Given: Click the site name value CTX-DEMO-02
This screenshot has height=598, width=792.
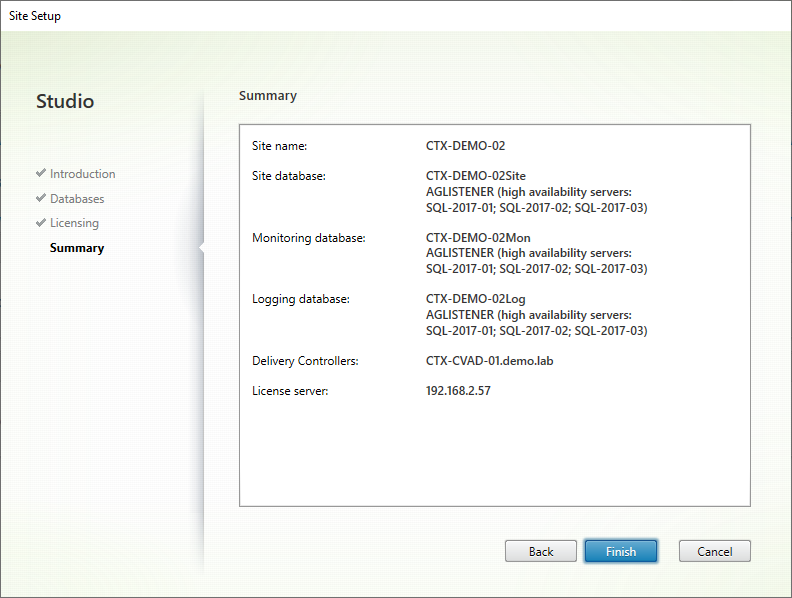Looking at the screenshot, I should (465, 145).
